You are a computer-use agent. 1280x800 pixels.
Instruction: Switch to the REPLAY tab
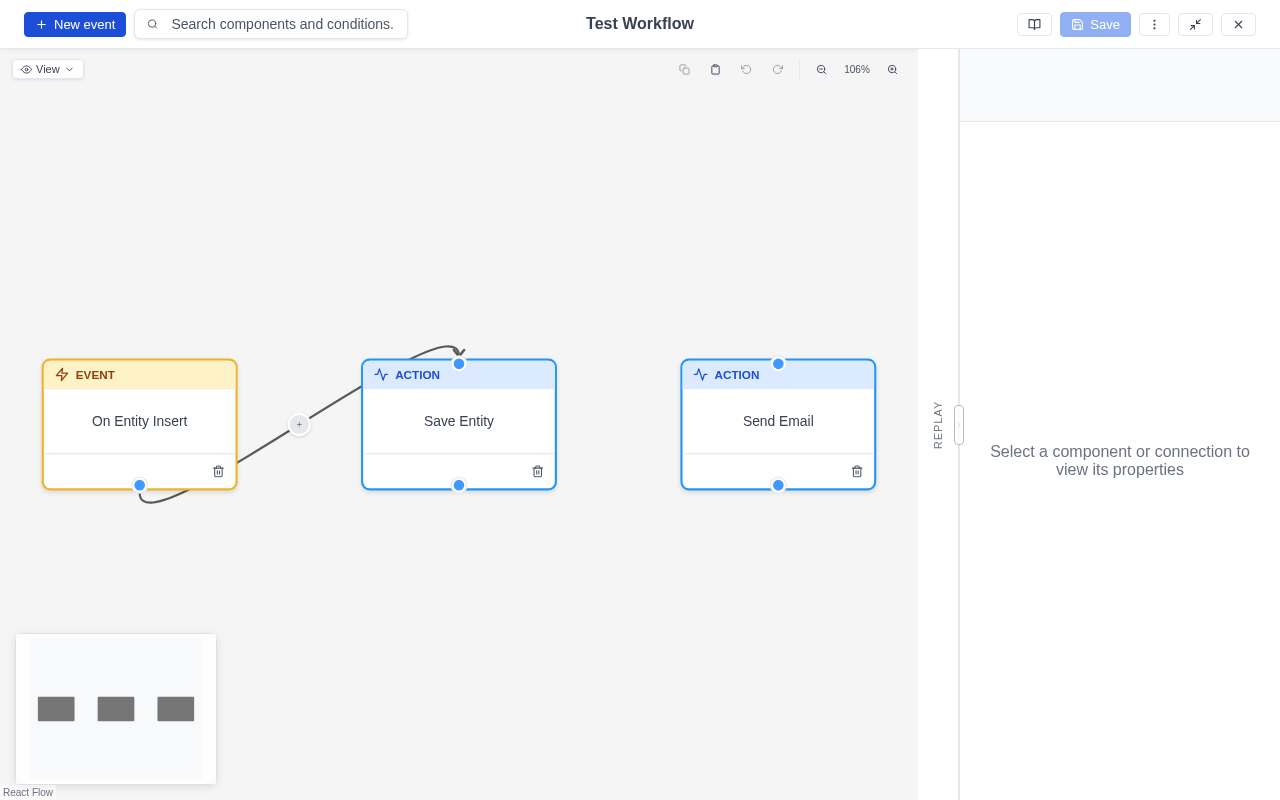pyautogui.click(x=937, y=424)
